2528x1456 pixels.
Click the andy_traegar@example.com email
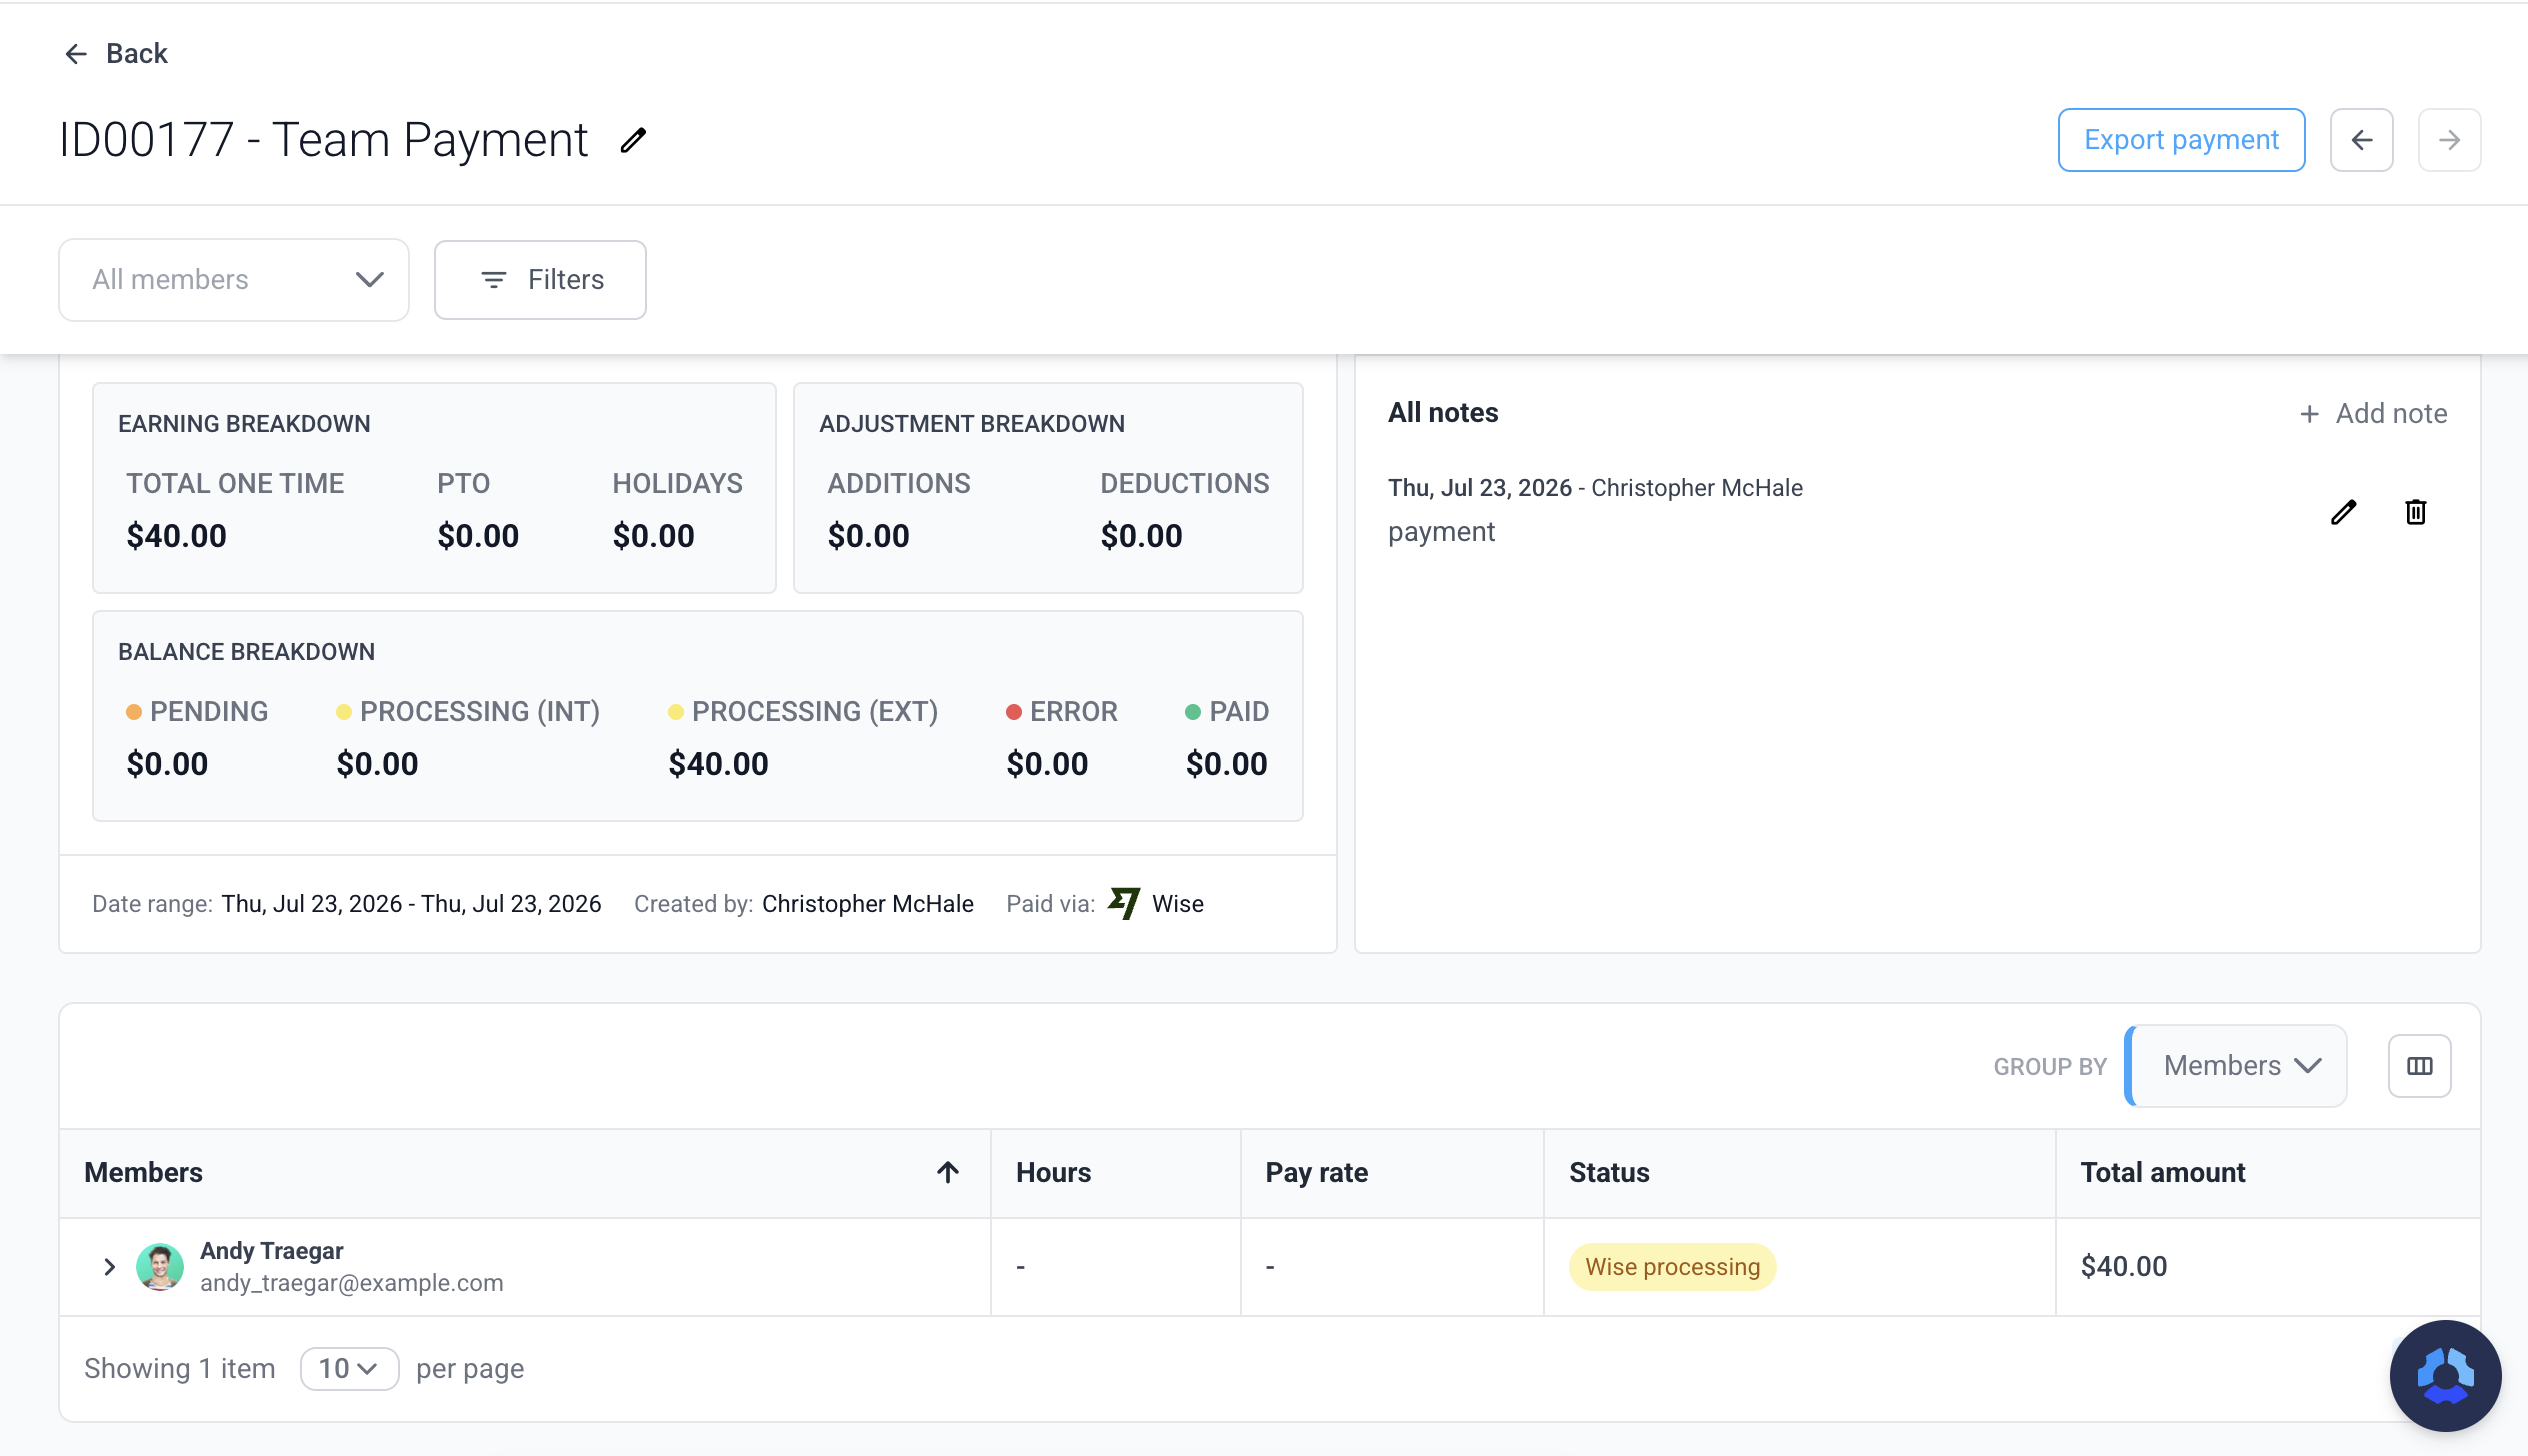tap(351, 1283)
